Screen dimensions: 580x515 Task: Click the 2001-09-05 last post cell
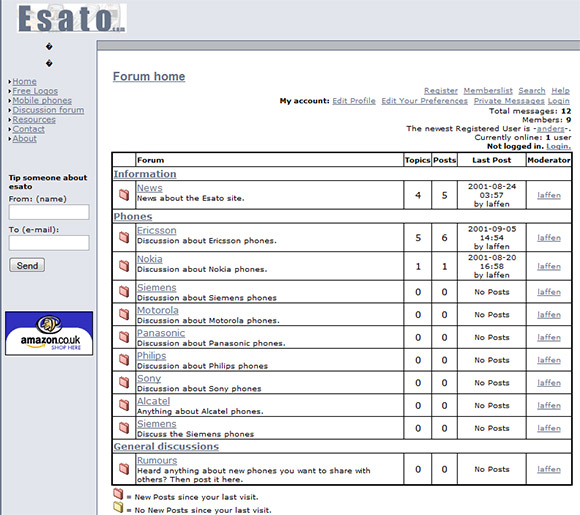(492, 238)
